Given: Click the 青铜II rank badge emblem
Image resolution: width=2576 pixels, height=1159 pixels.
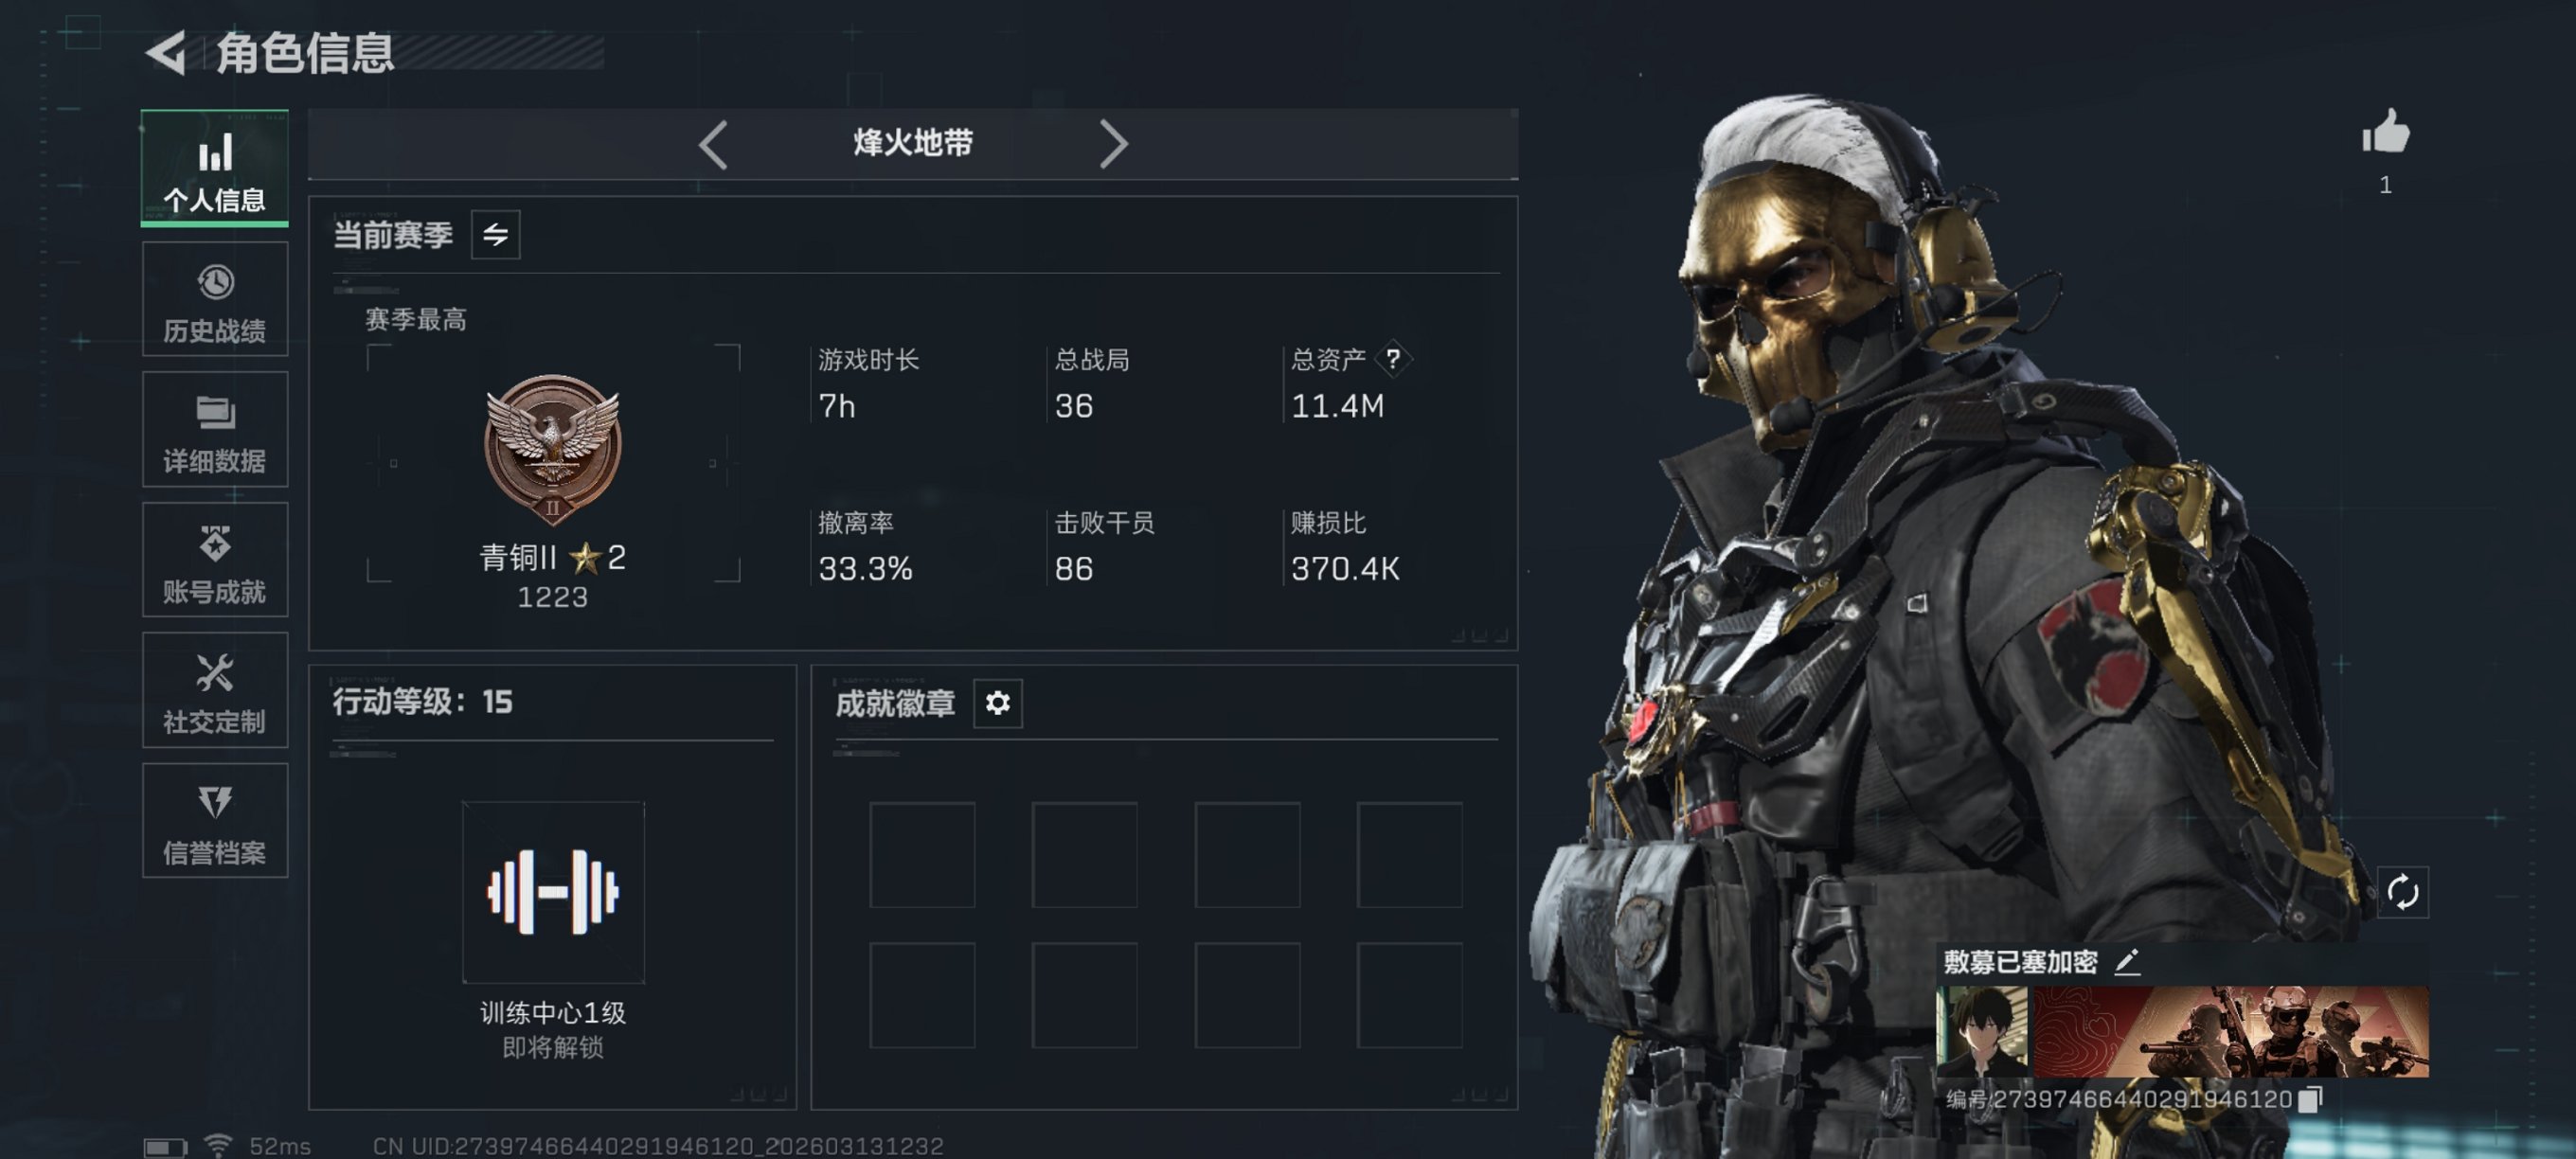Looking at the screenshot, I should point(553,449).
